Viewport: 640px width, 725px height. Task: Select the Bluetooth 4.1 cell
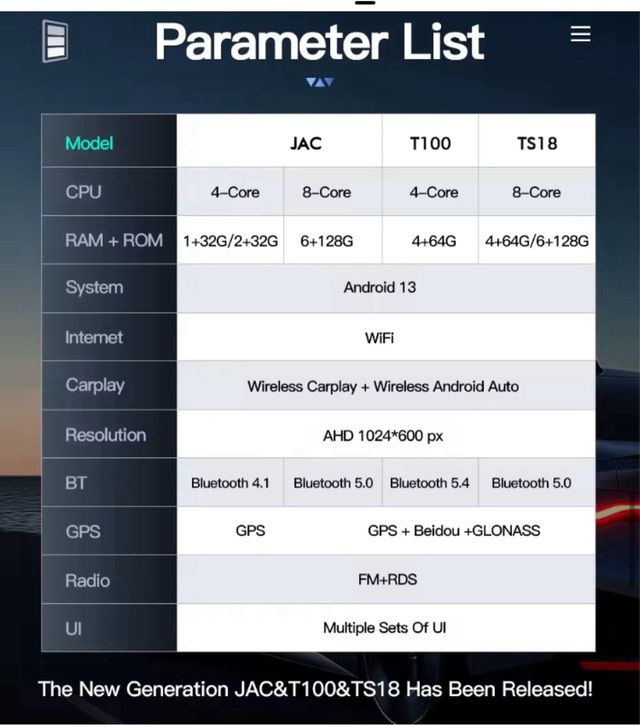tap(230, 483)
